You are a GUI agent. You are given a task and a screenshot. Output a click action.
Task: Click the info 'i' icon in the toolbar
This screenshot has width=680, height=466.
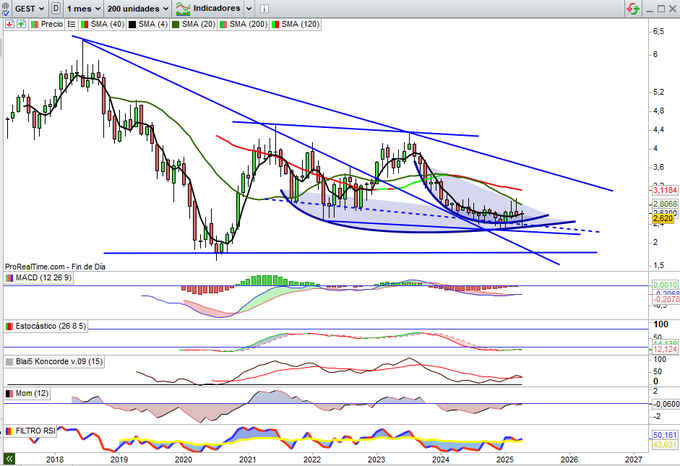tap(264, 9)
